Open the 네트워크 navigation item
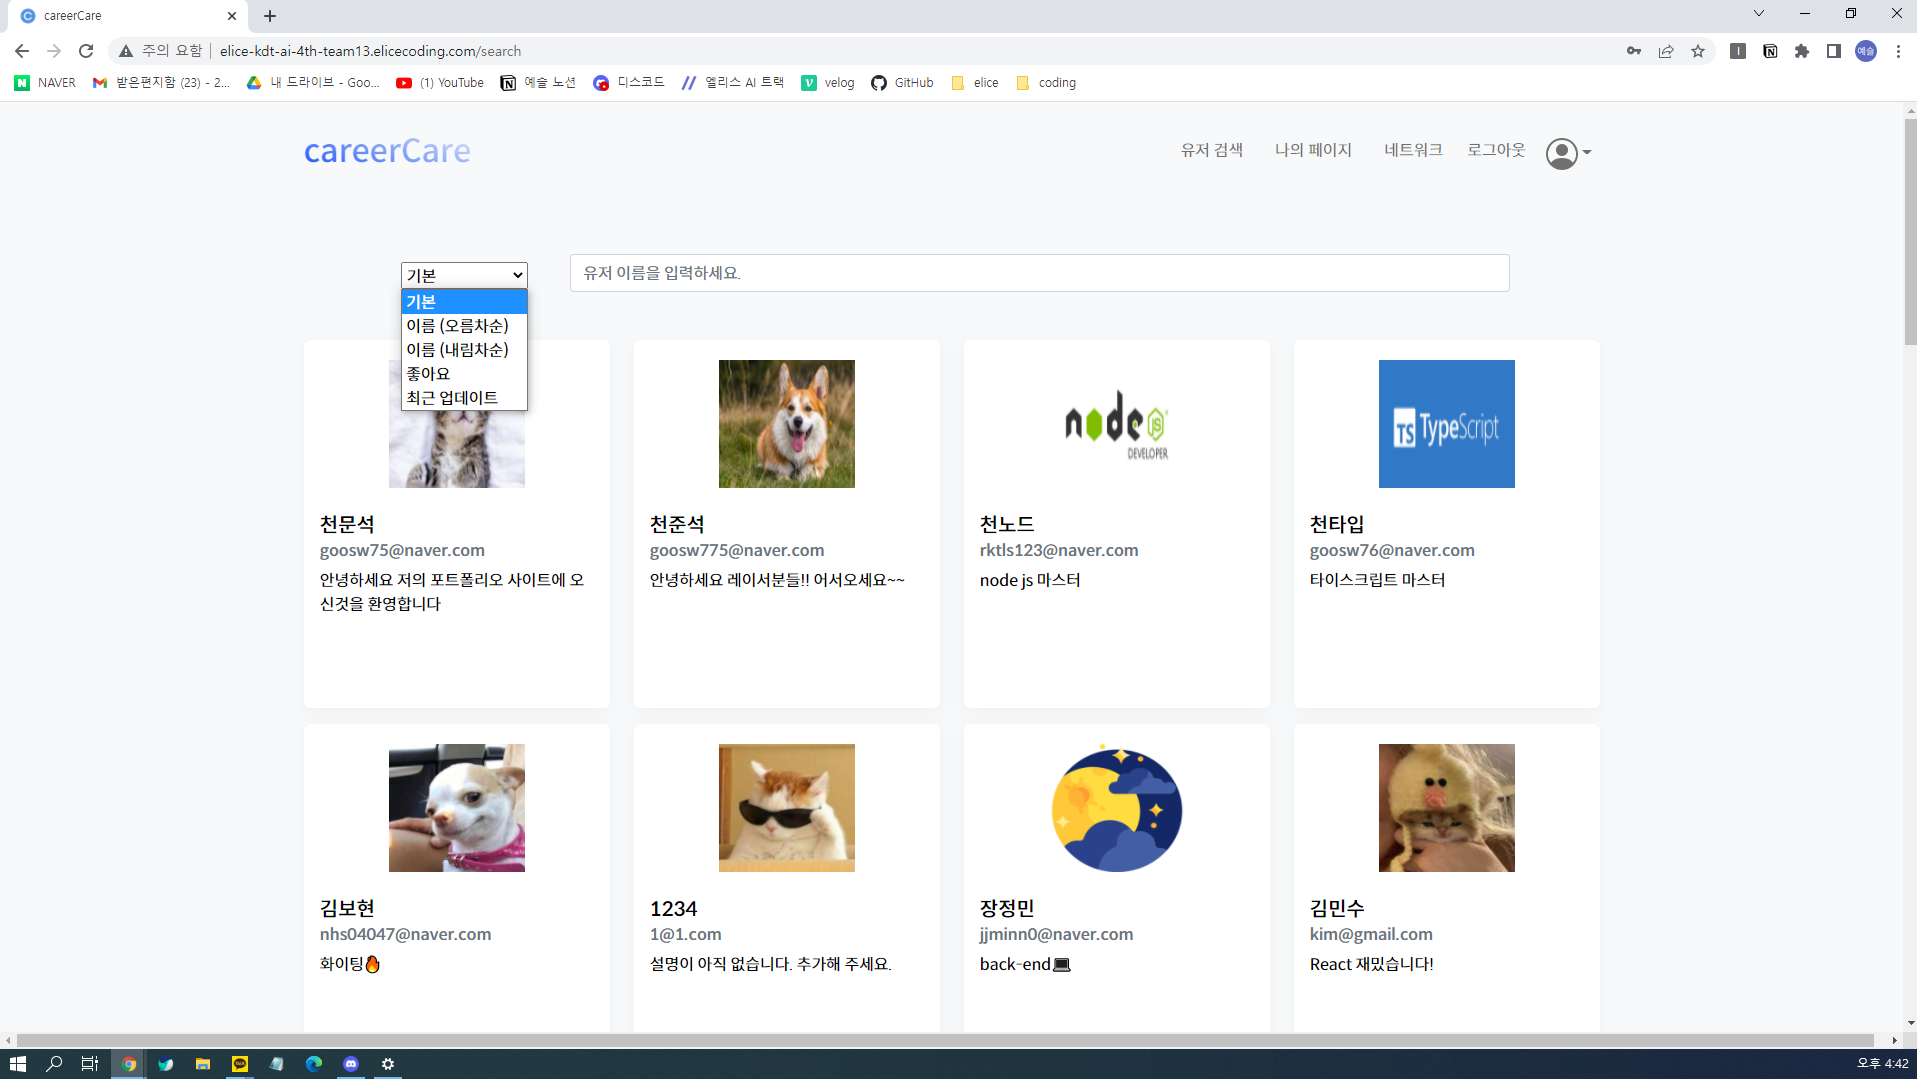Viewport: 1917px width, 1079px height. click(x=1412, y=150)
